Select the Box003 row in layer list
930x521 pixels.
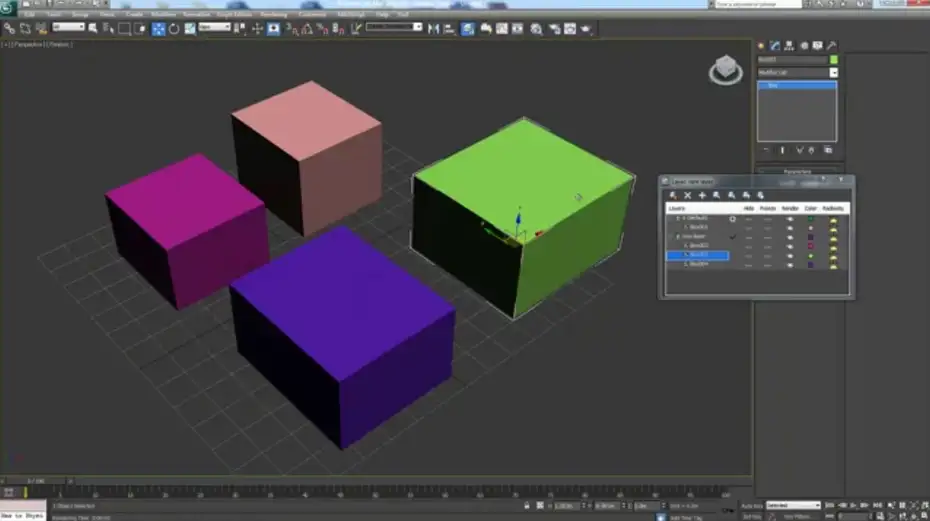698,255
